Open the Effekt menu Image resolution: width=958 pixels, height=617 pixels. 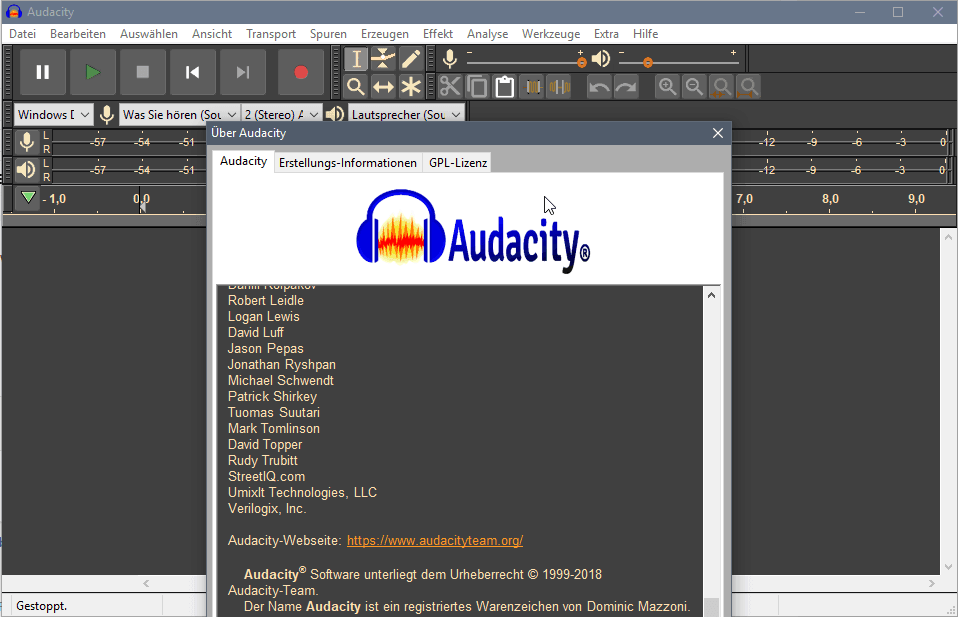(x=437, y=34)
